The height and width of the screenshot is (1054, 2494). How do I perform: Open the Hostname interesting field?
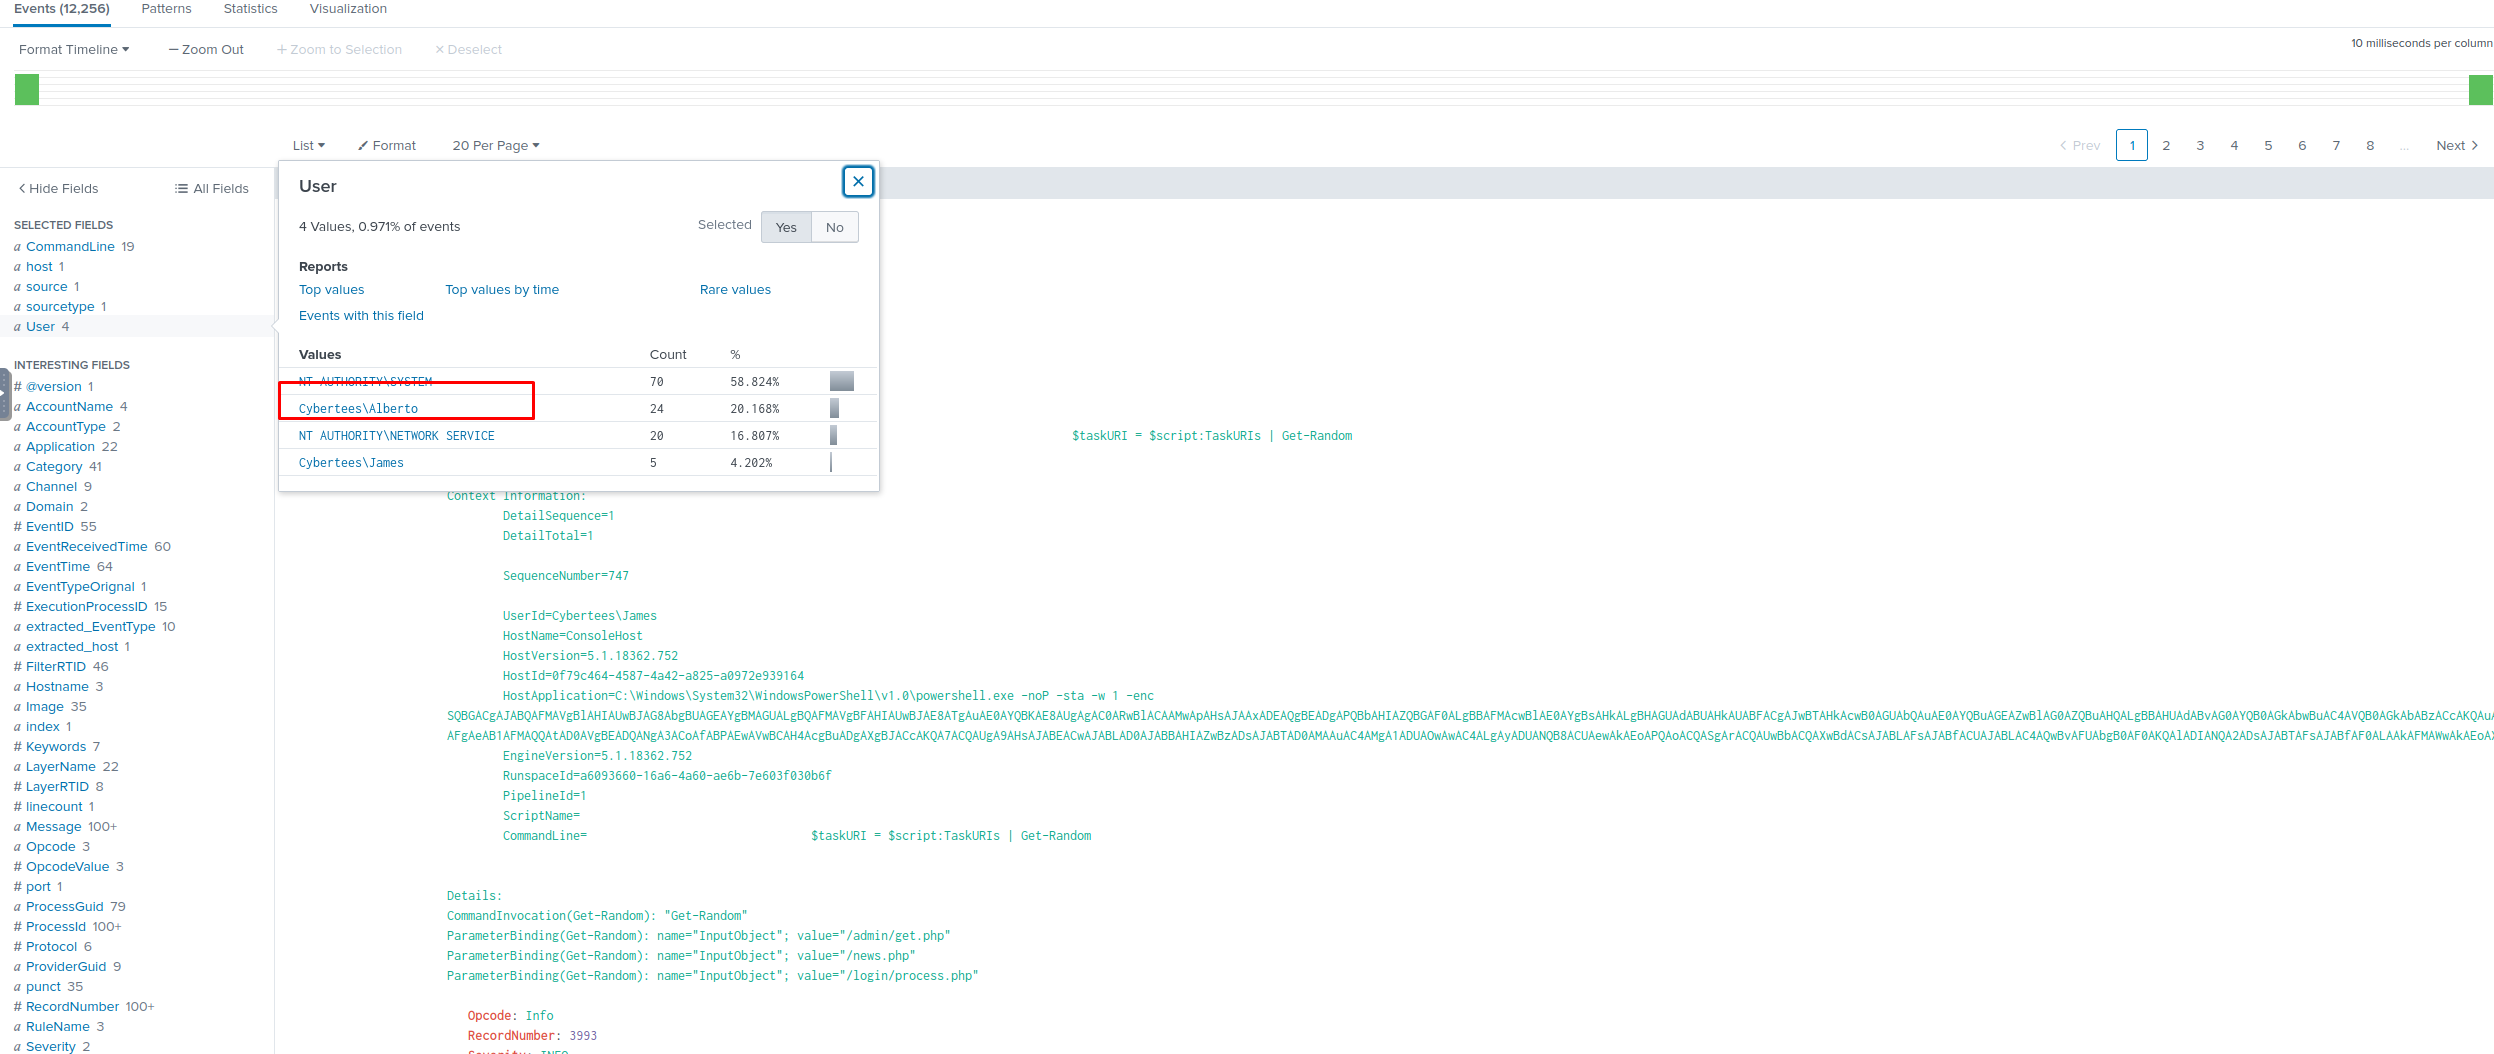point(57,687)
